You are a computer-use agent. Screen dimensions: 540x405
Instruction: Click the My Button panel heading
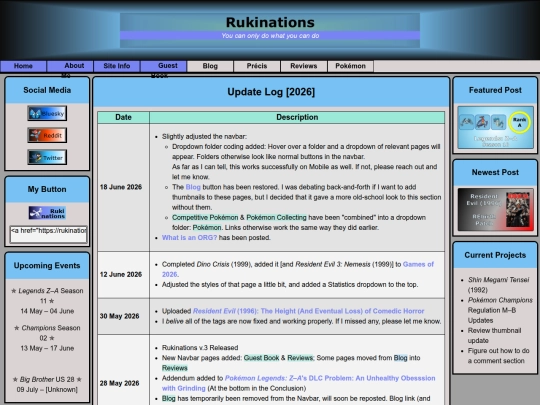click(47, 189)
